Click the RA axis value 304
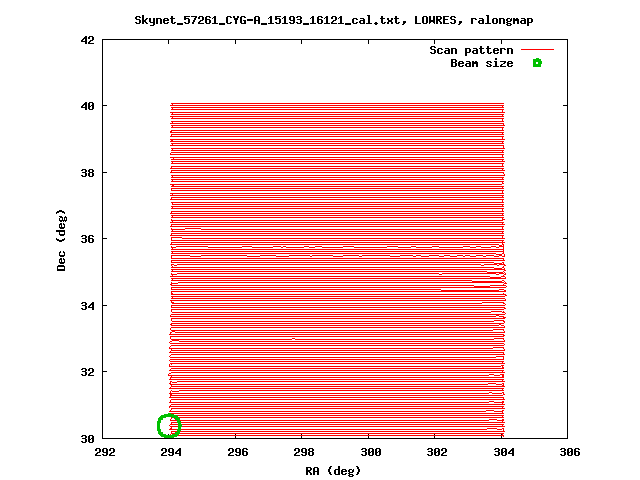Screen dimensions: 640x480 point(504,452)
